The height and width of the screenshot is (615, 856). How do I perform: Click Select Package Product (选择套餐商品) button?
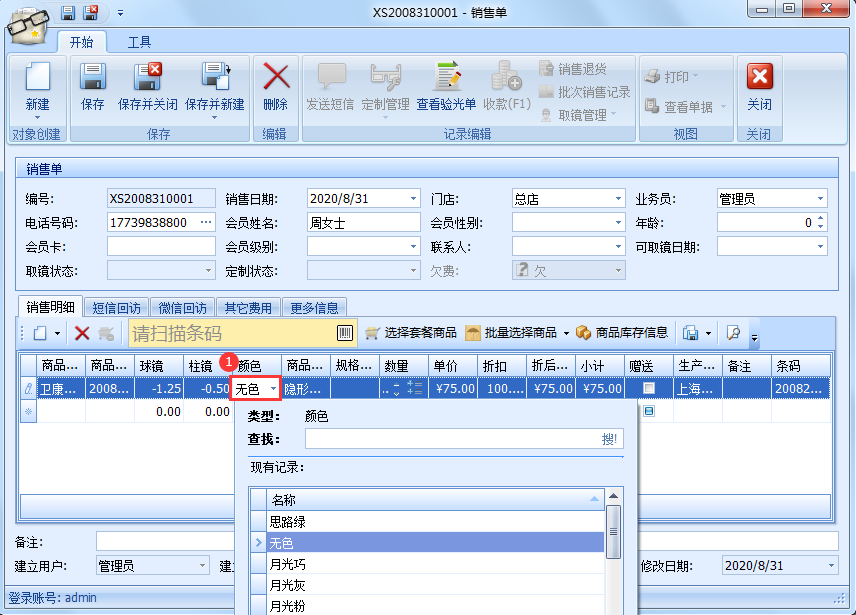point(411,333)
